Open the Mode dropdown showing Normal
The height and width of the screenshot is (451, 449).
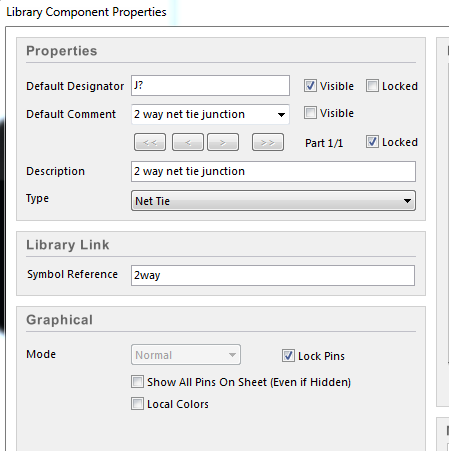[x=186, y=355]
